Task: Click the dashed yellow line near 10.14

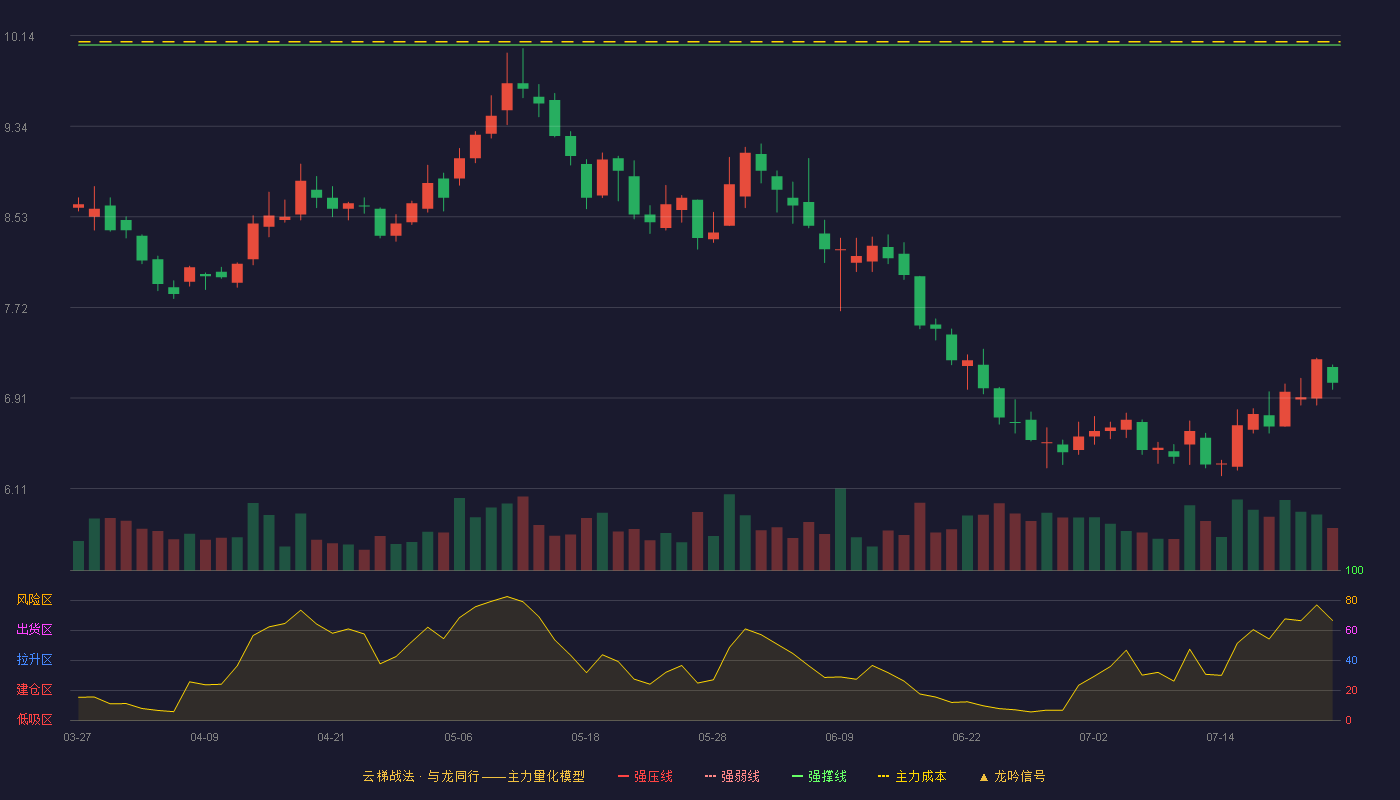Action: point(708,42)
